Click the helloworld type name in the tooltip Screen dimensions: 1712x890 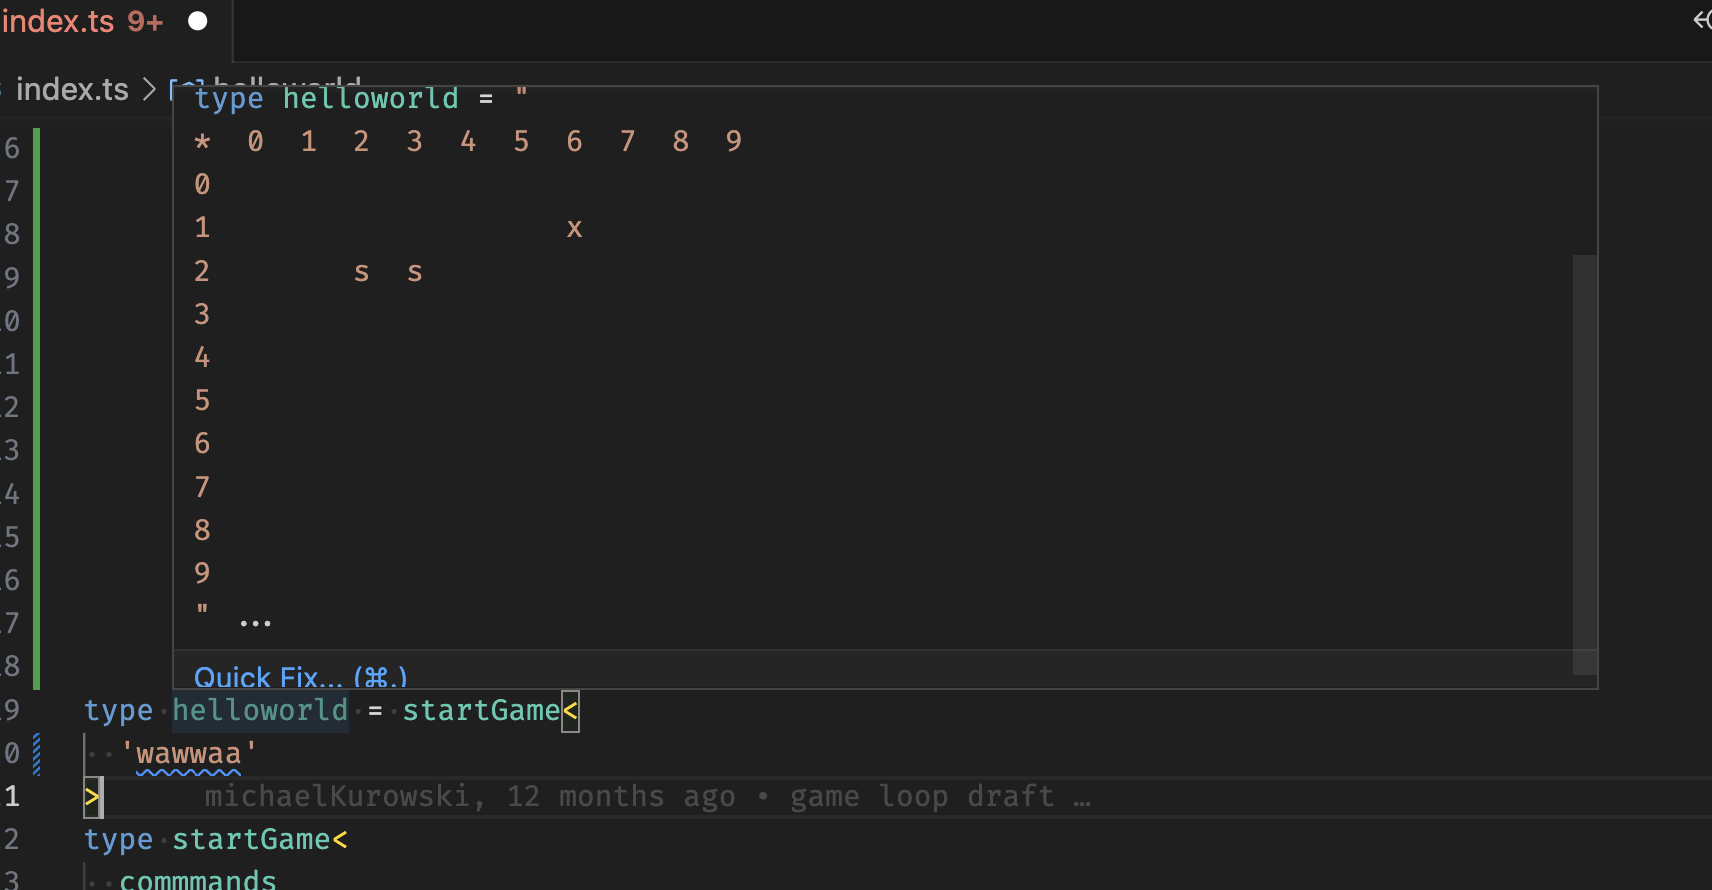point(369,97)
